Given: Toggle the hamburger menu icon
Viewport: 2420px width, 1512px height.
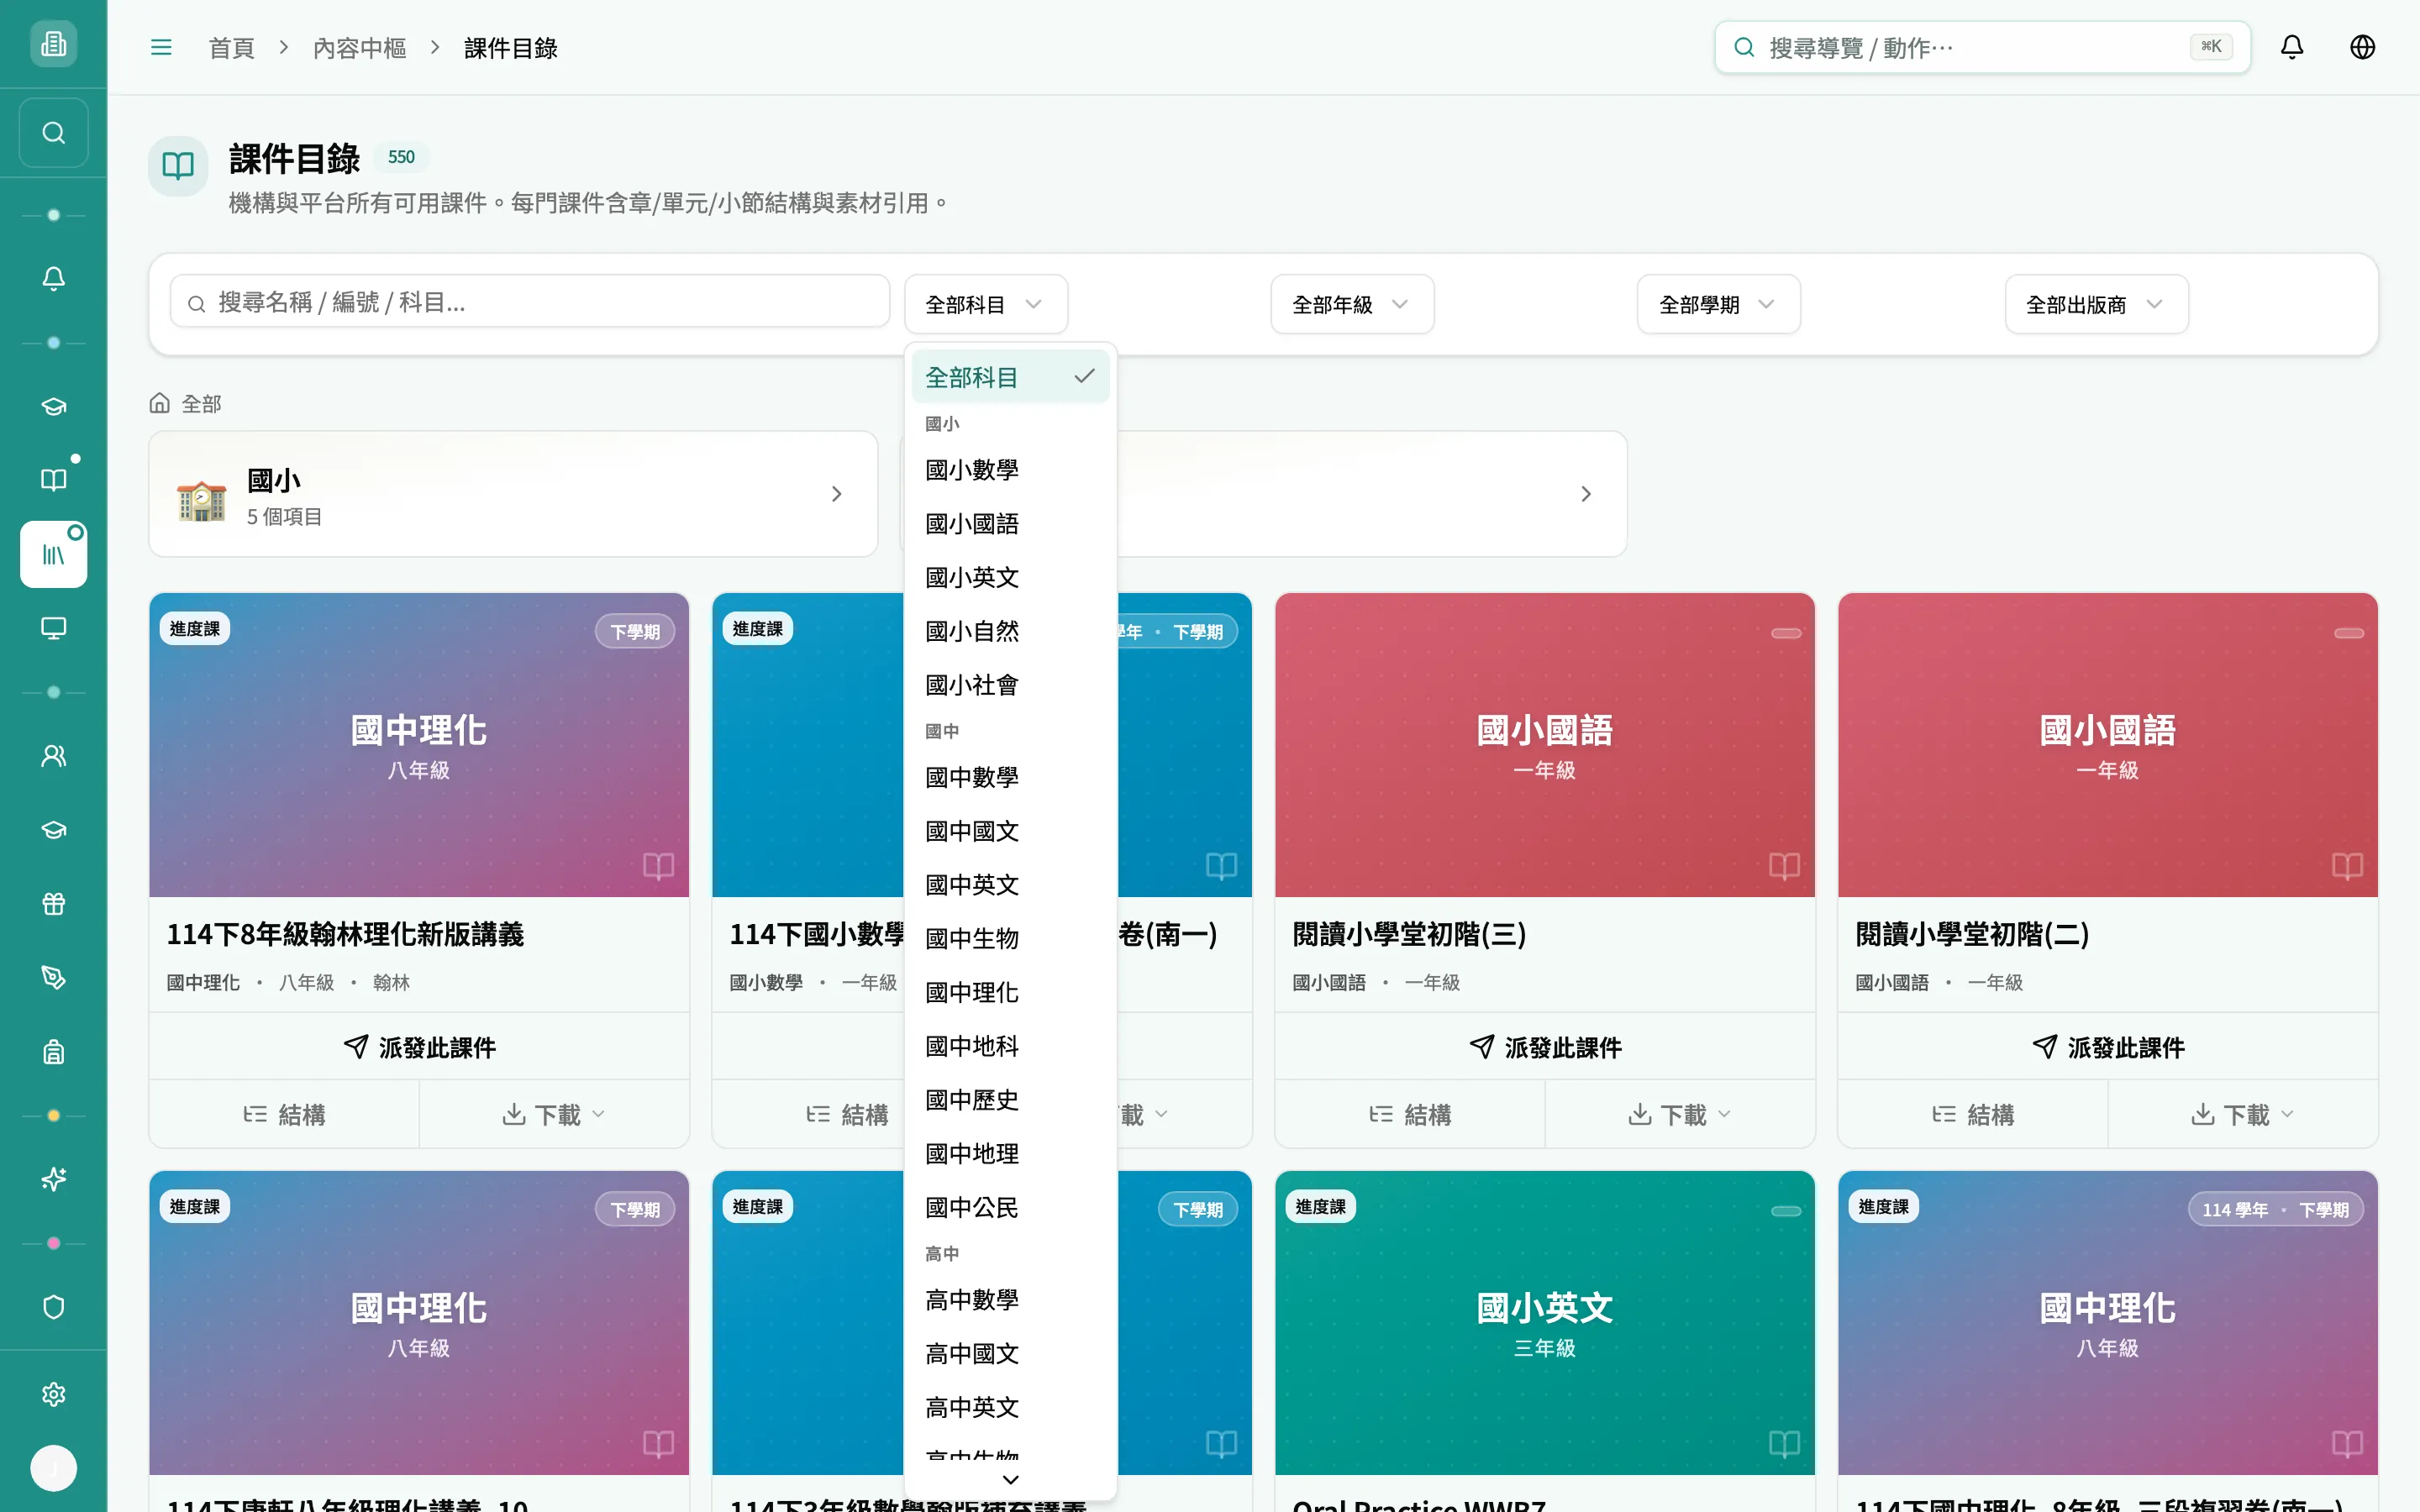Looking at the screenshot, I should click(x=161, y=47).
